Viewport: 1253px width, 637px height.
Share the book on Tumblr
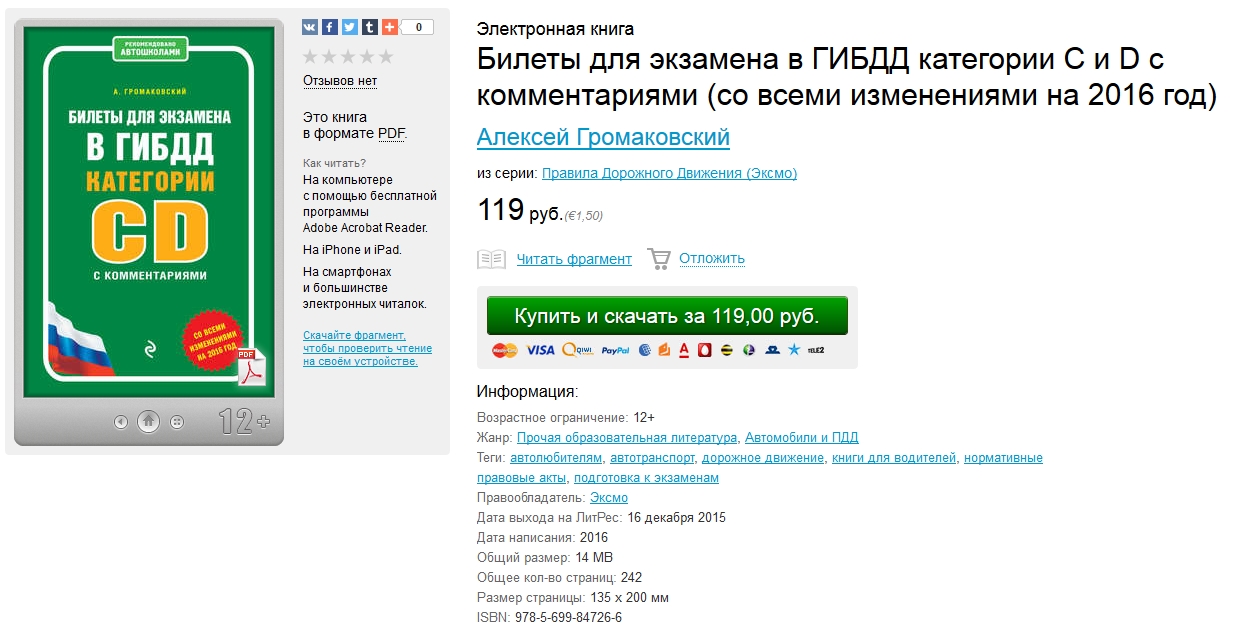tap(370, 26)
